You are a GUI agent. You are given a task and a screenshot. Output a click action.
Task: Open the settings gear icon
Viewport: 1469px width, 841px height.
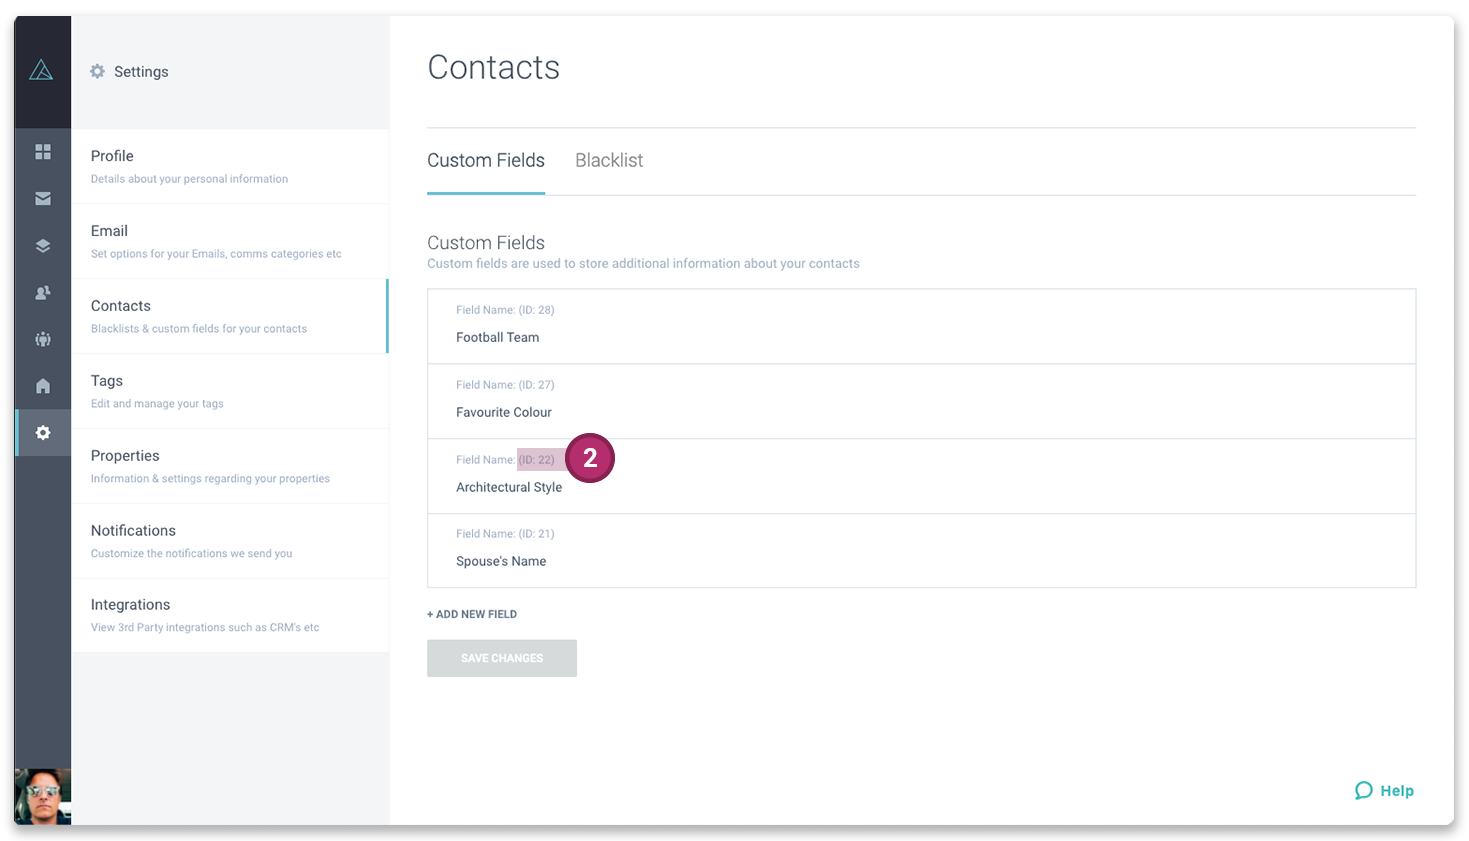pos(42,432)
